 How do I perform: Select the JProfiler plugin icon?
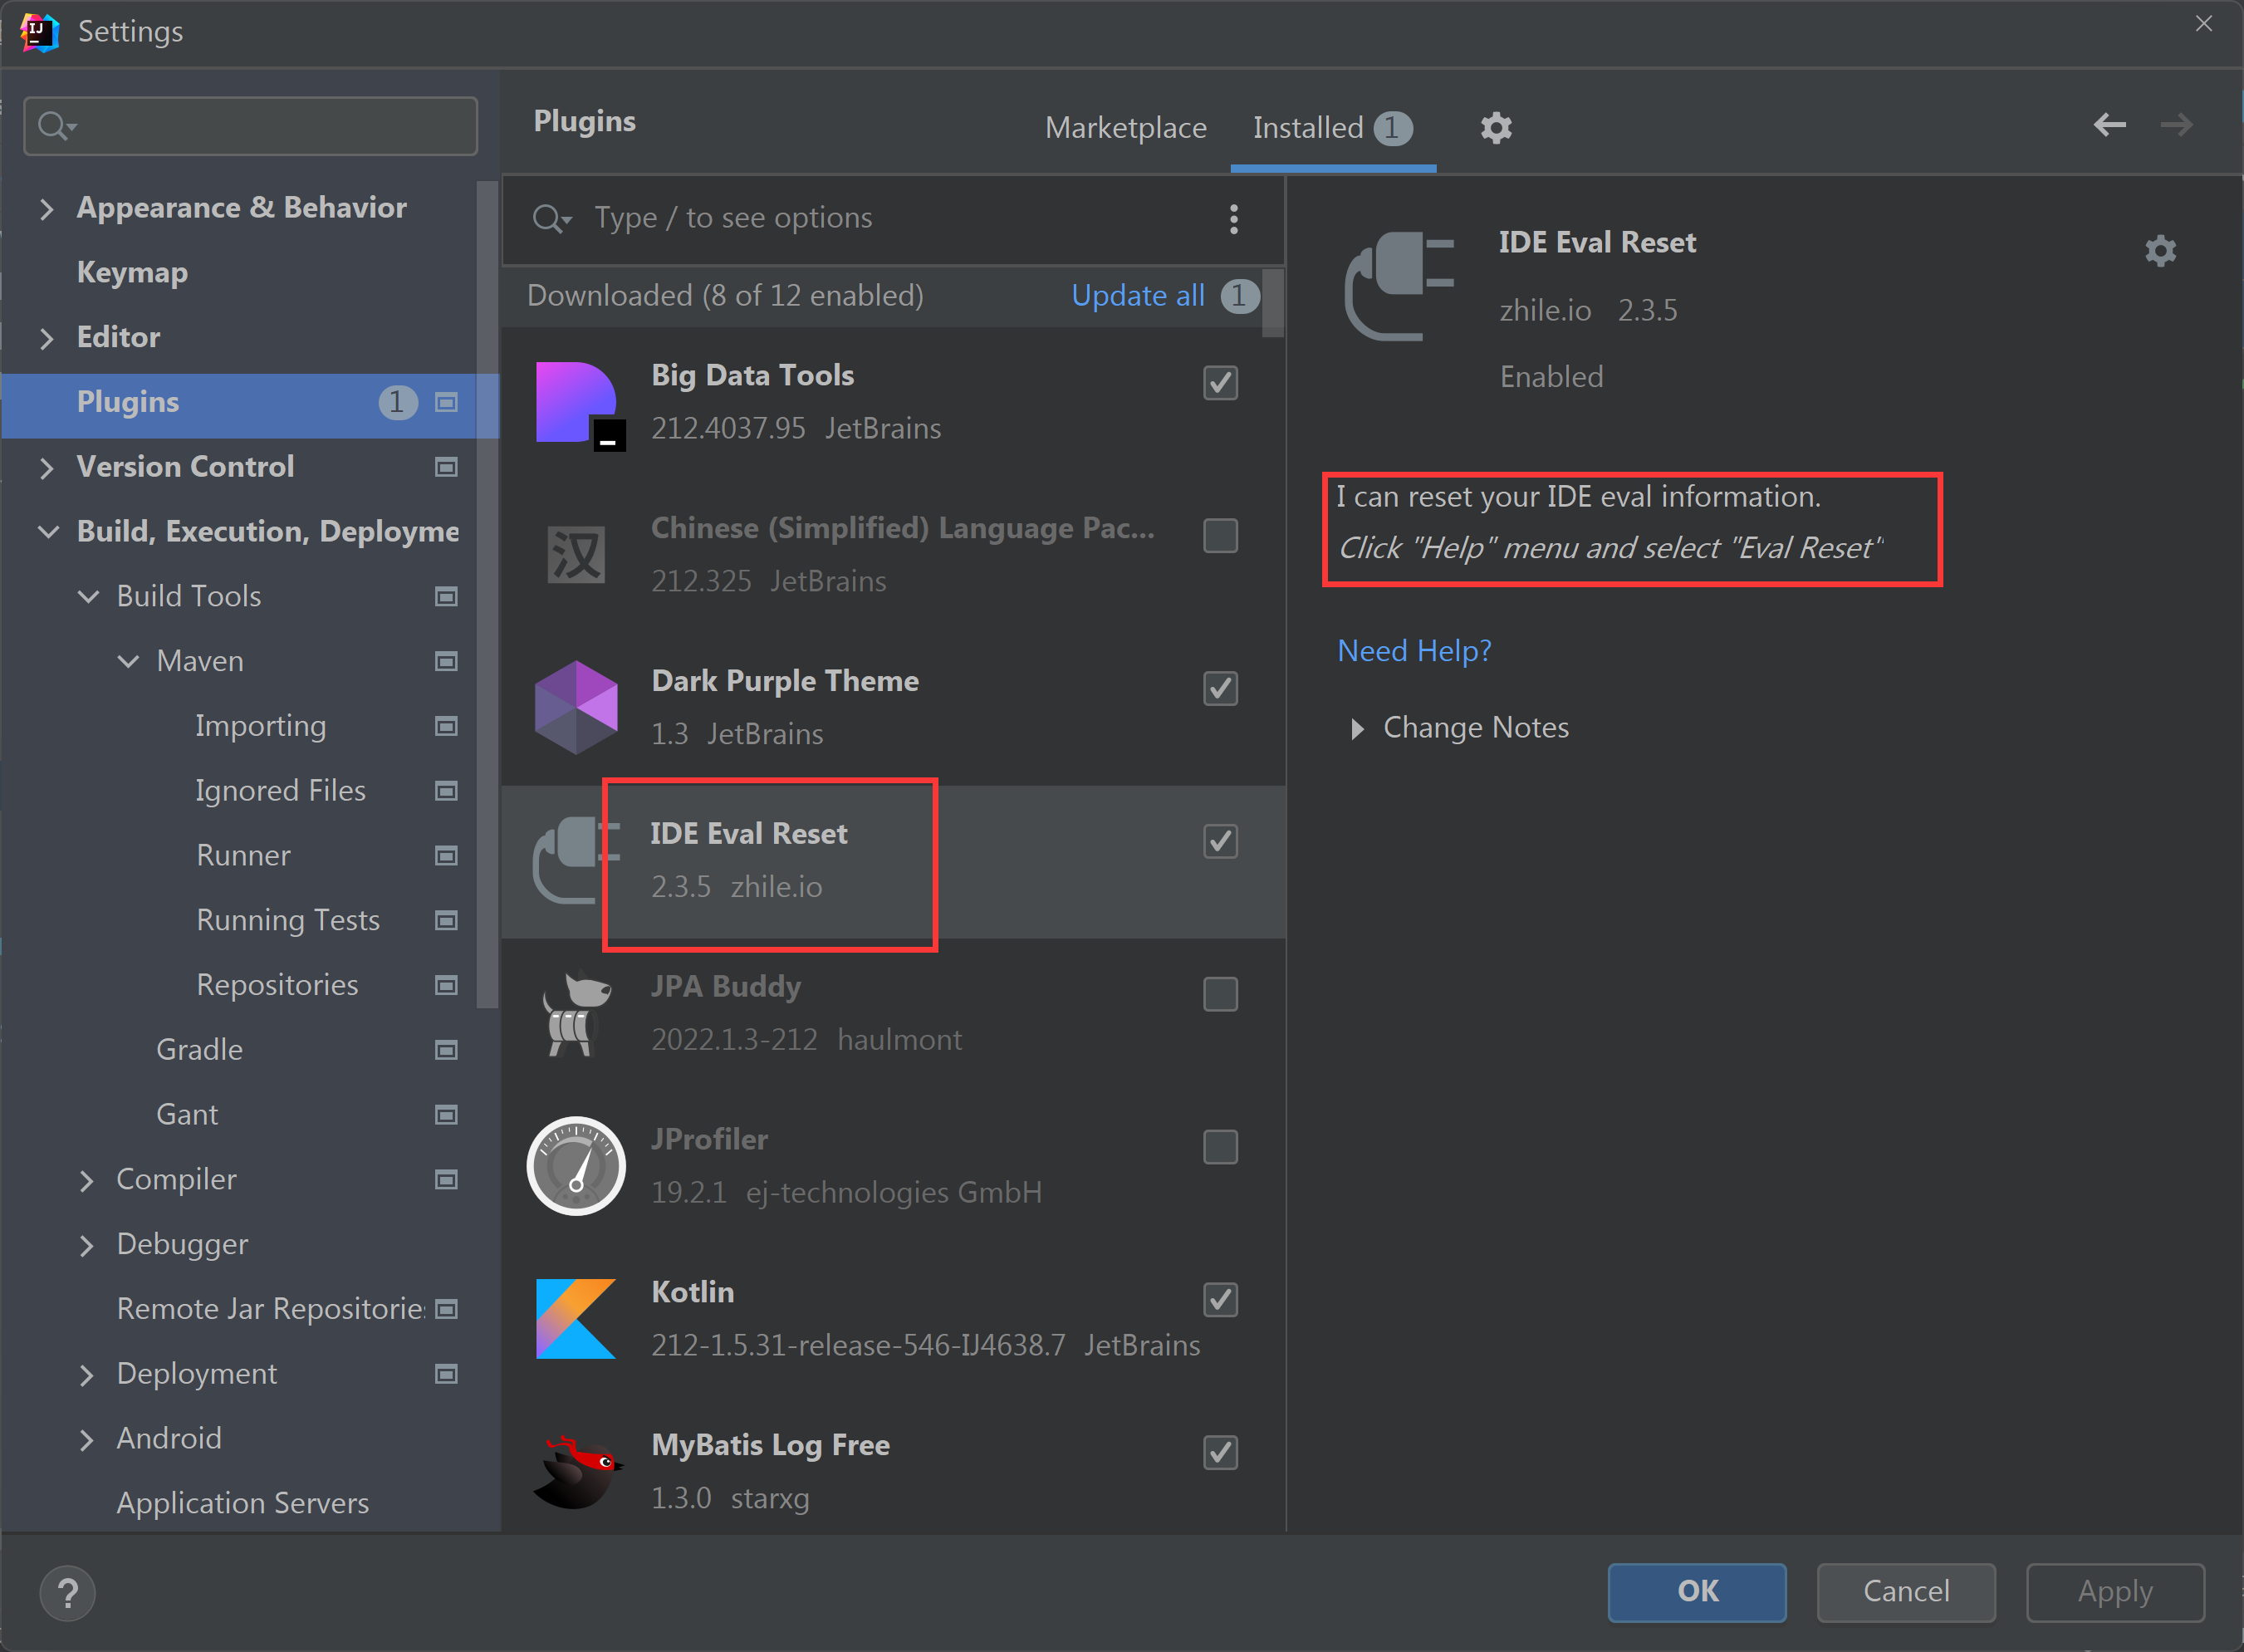pyautogui.click(x=575, y=1166)
